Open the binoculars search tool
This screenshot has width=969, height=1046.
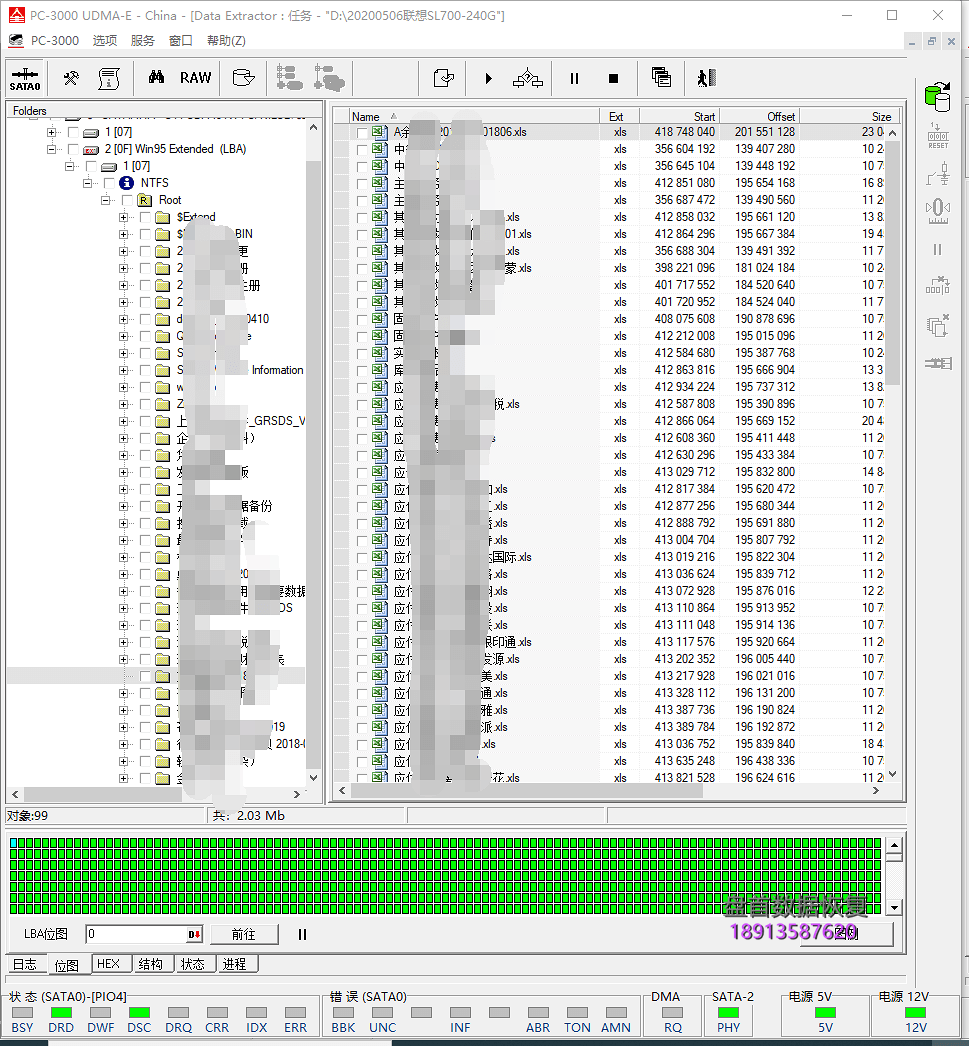coord(156,77)
